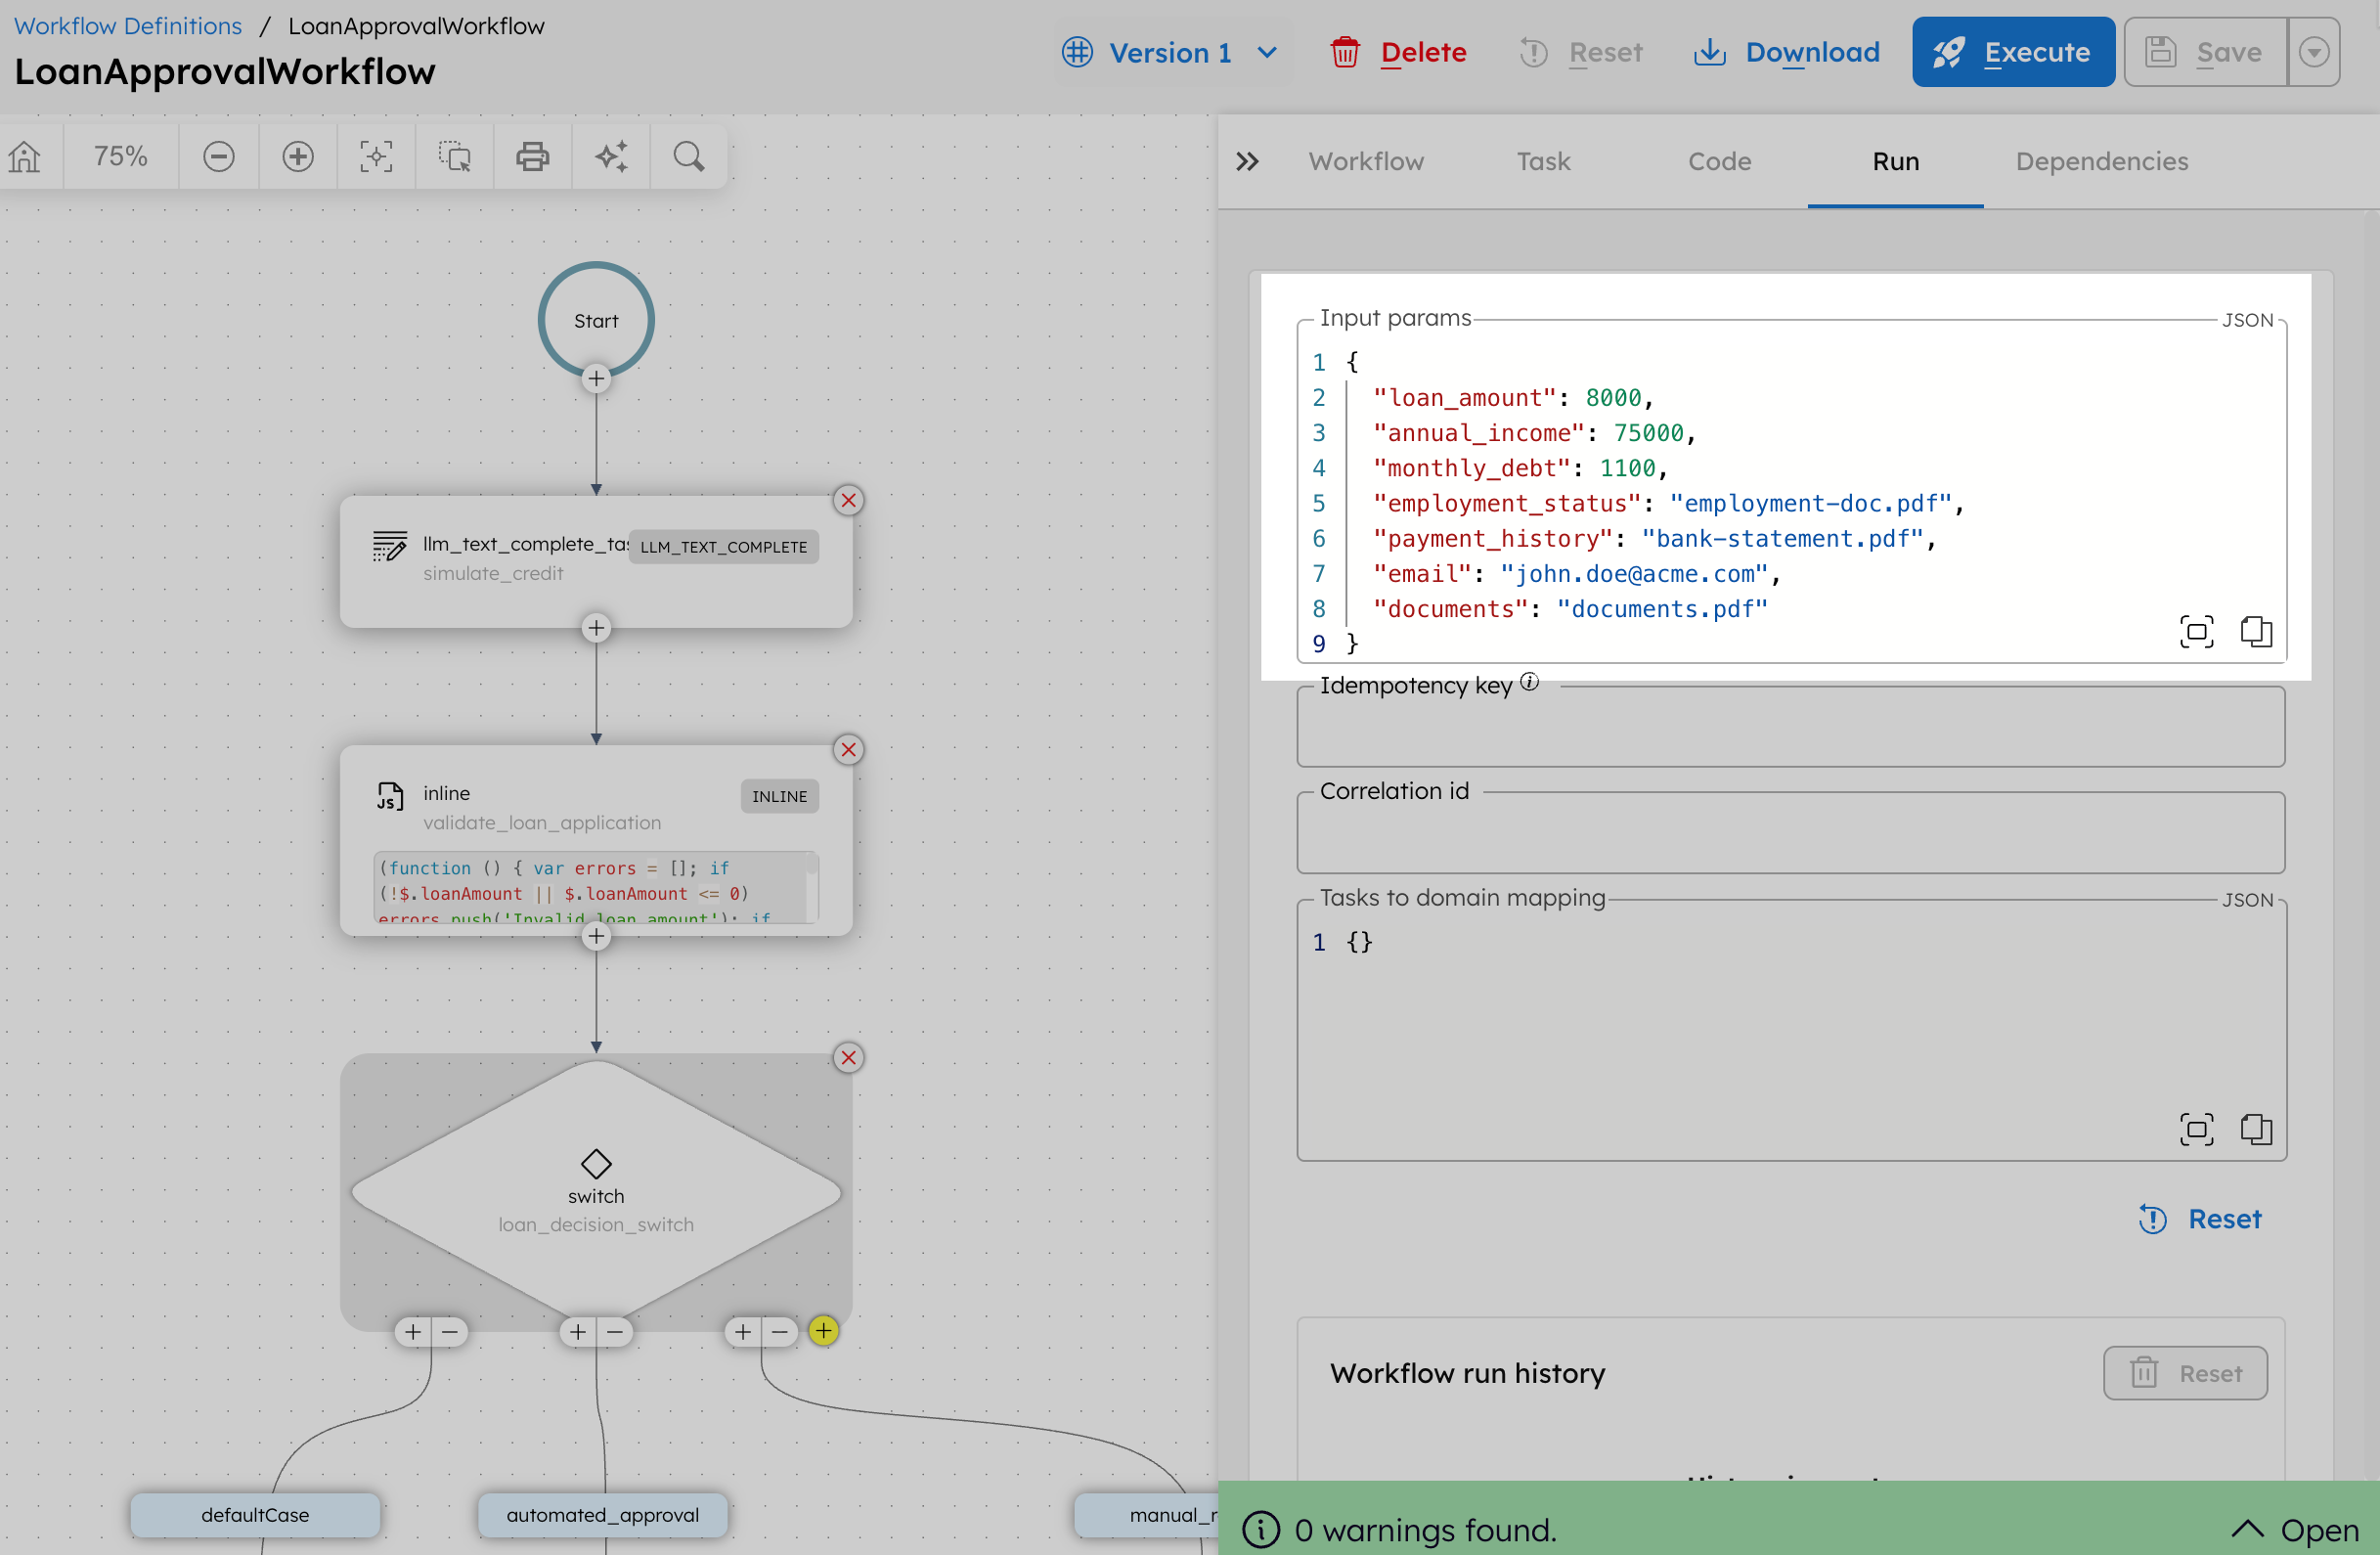
Task: Click plus on the defaultCase switch branch
Action: [413, 1332]
